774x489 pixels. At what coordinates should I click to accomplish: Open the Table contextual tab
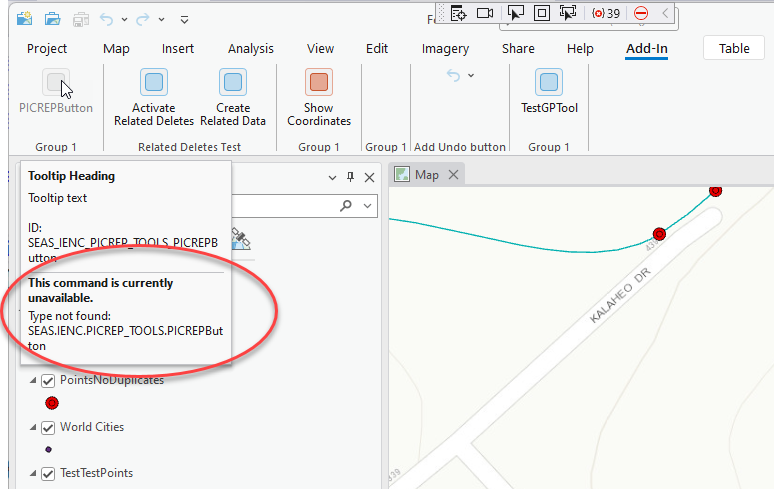click(x=734, y=48)
